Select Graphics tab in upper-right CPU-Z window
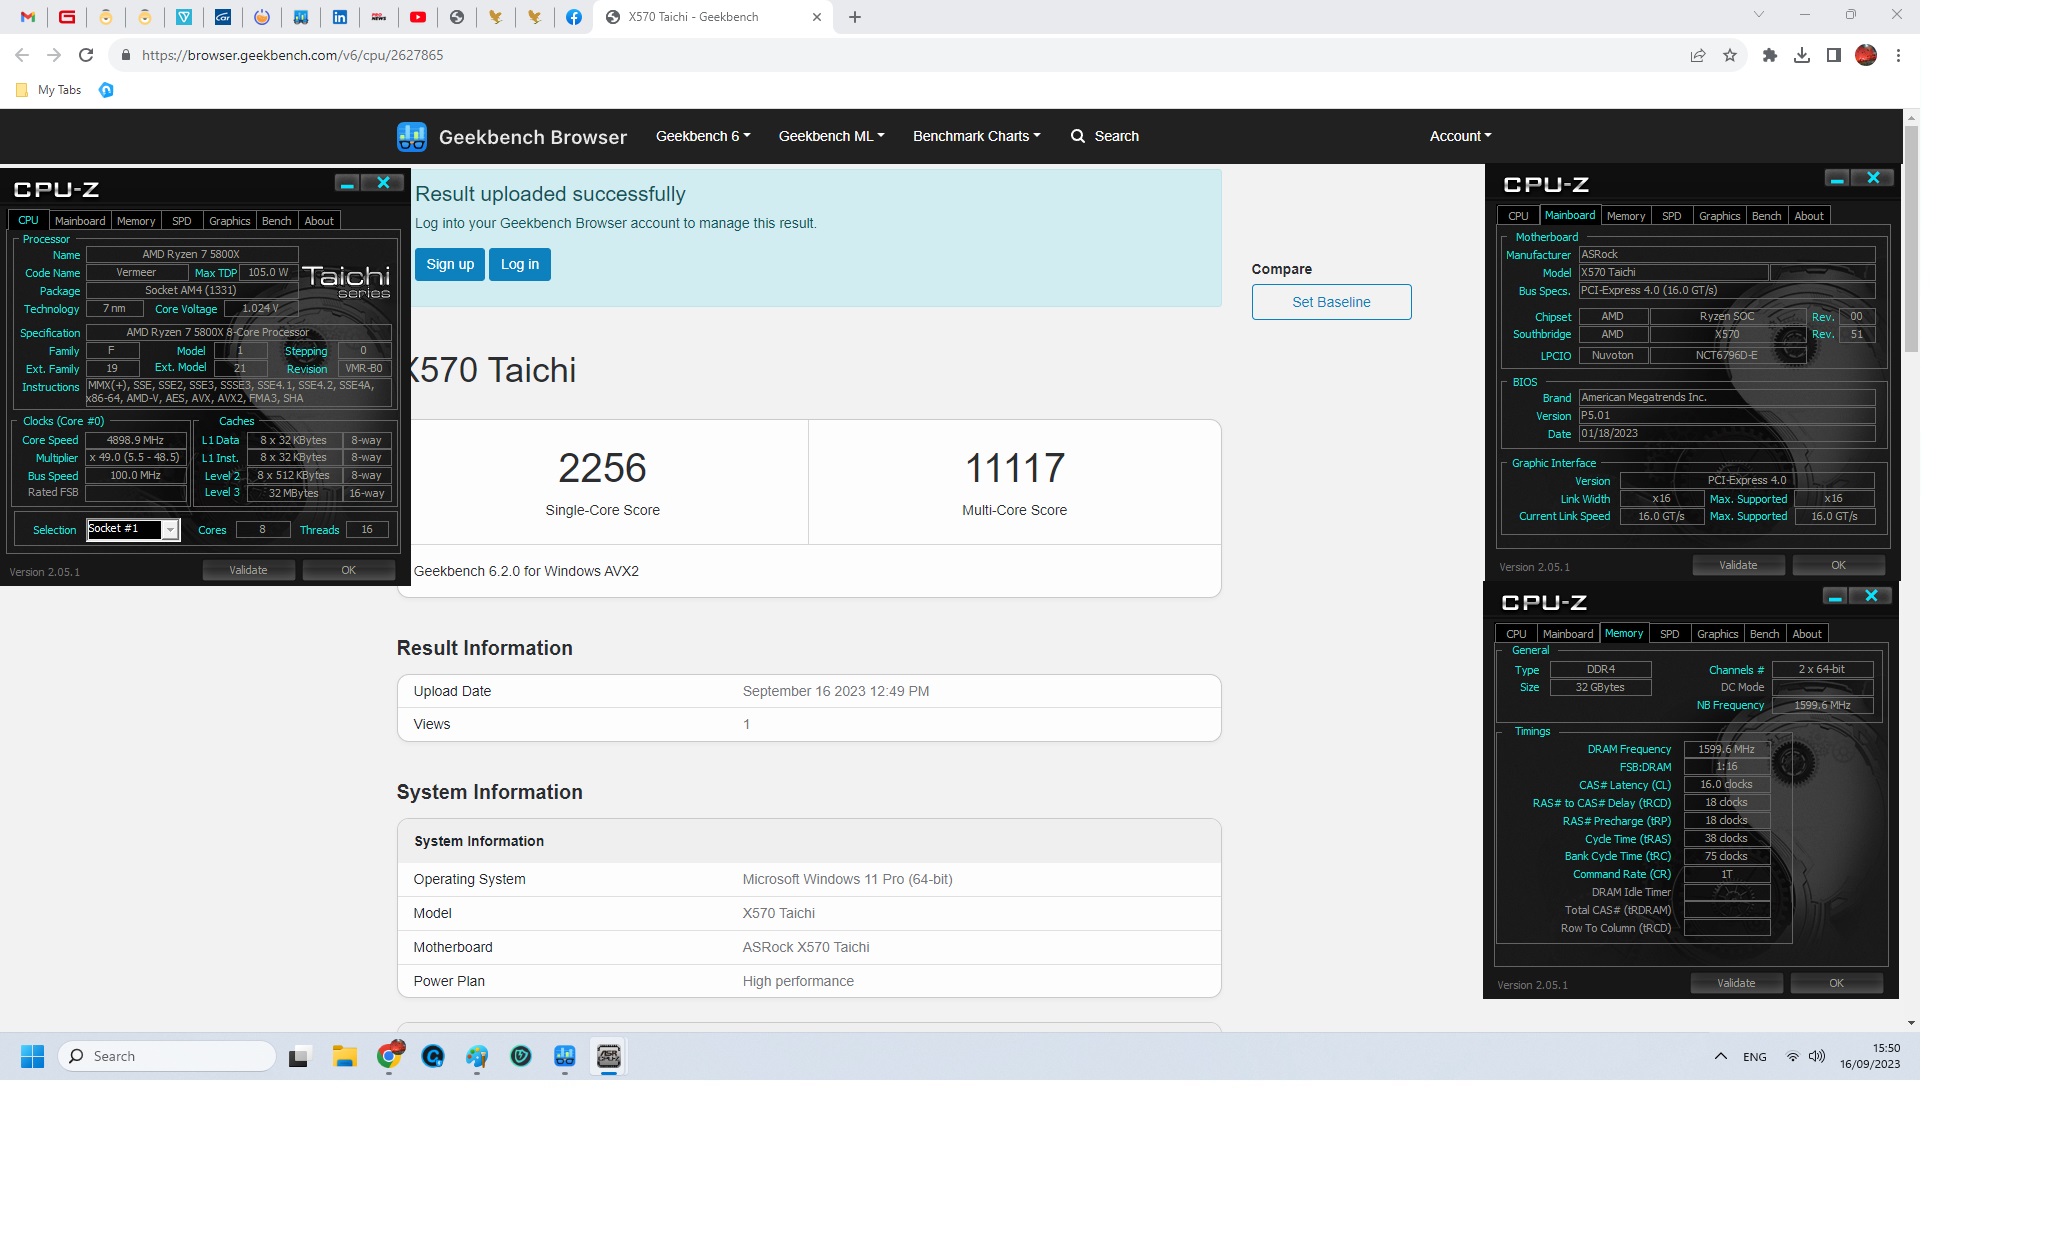Screen dimensions: 2060x1238 1719,216
